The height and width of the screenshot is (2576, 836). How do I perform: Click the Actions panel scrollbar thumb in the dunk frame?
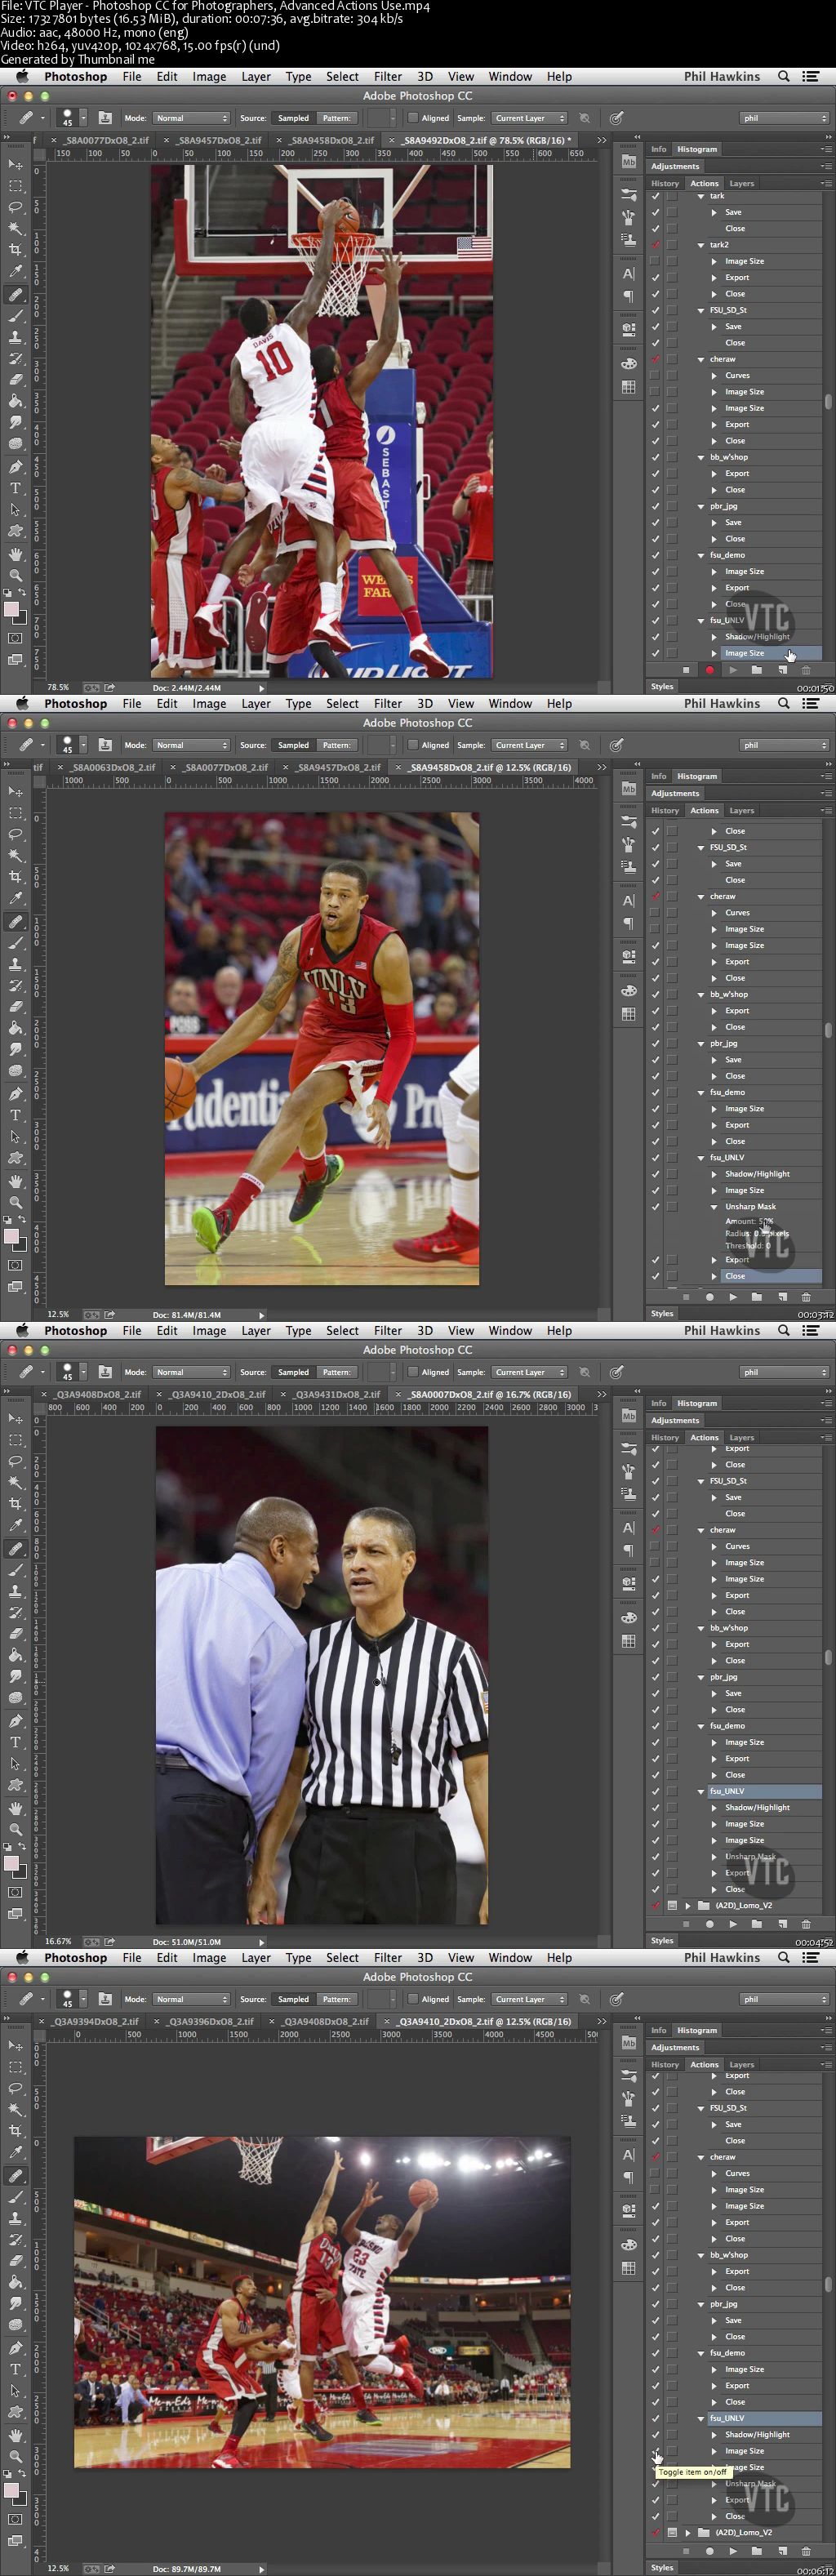(828, 402)
